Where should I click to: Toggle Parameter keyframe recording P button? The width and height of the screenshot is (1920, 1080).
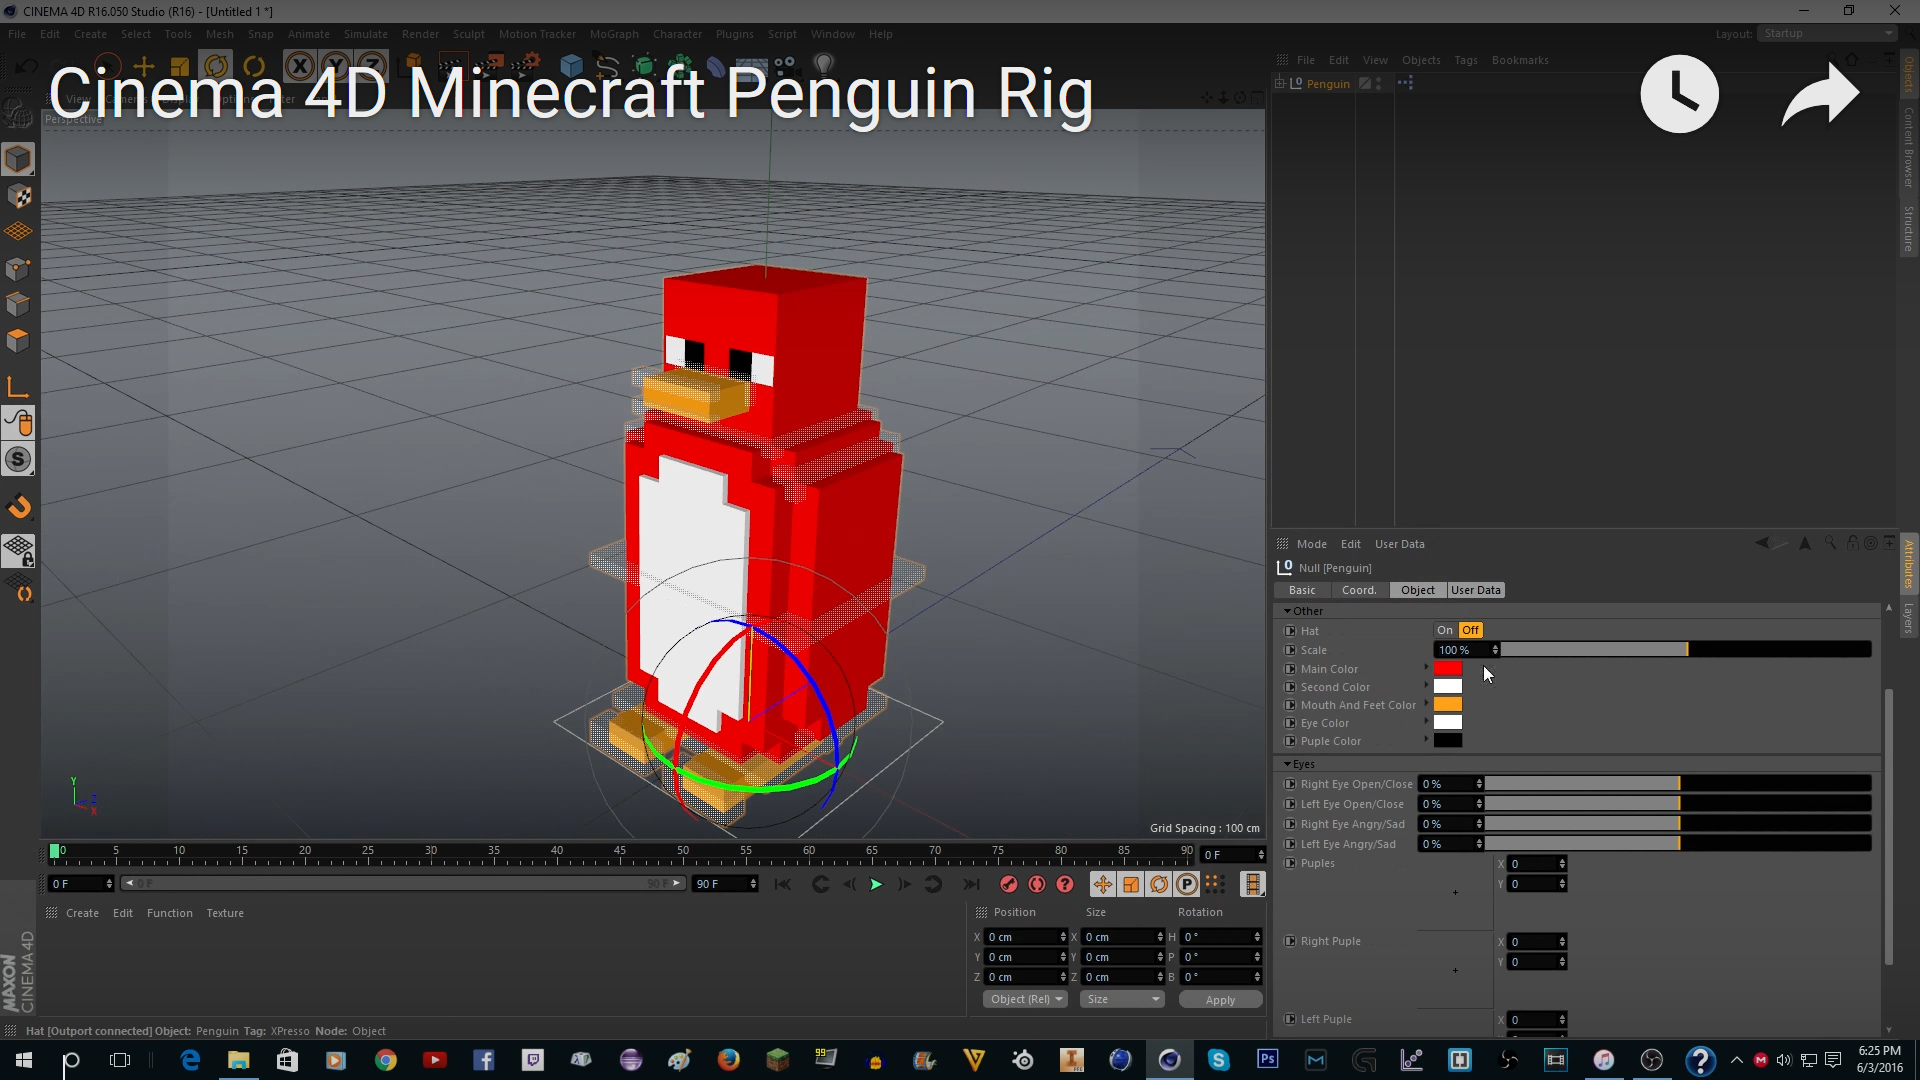coord(1186,884)
